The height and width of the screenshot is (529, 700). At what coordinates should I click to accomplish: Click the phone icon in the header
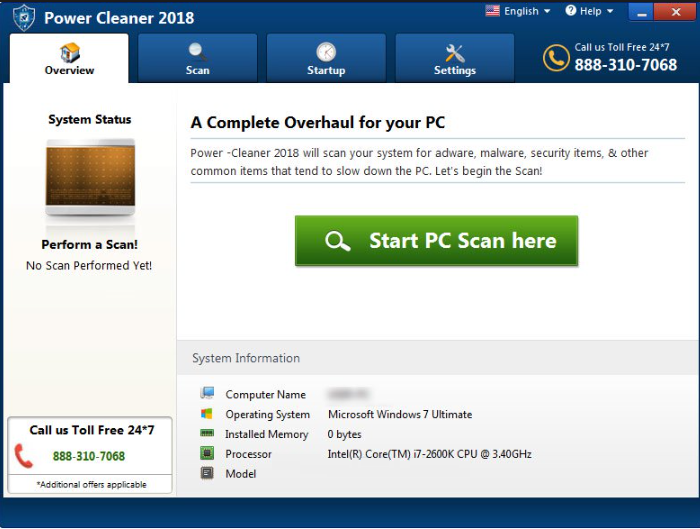click(556, 57)
